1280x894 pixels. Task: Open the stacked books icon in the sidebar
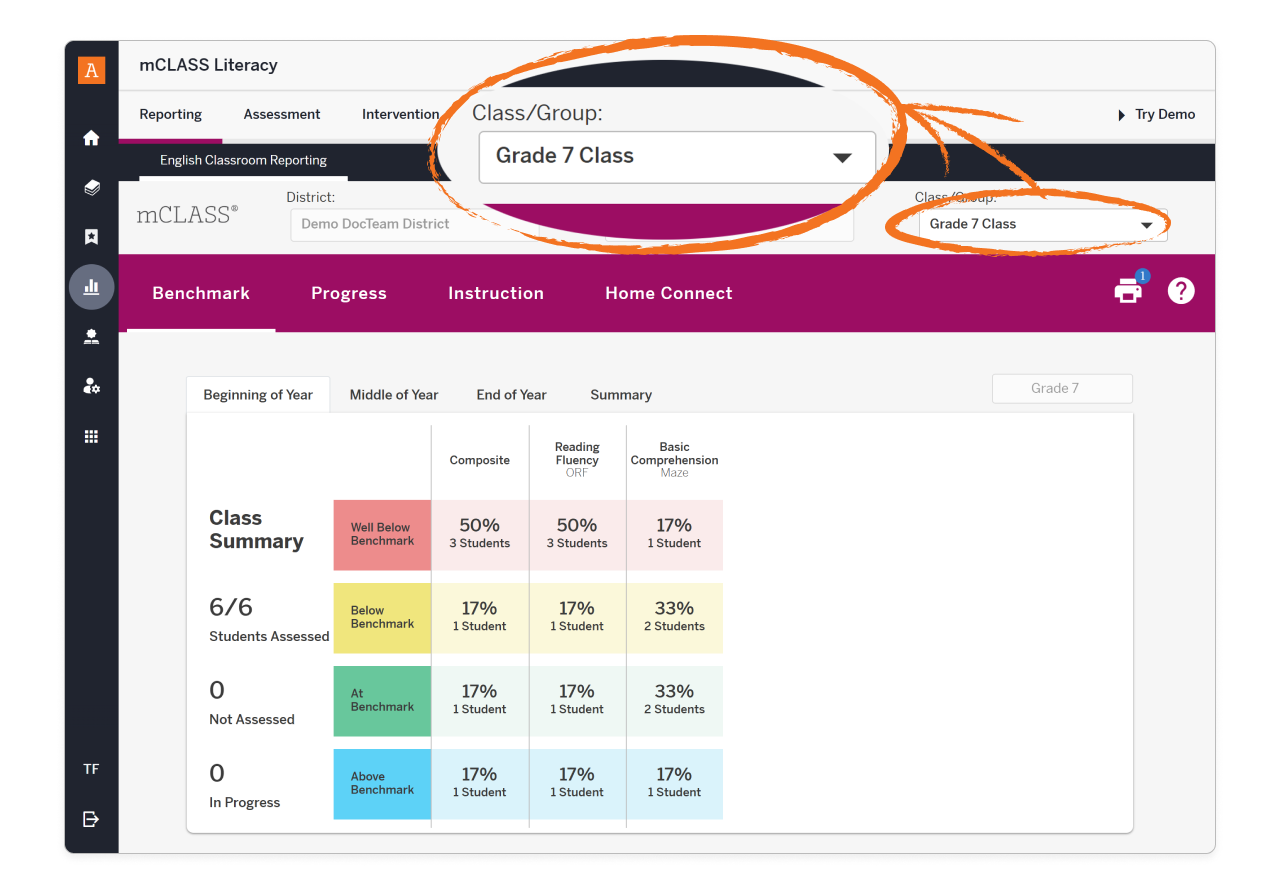click(91, 187)
